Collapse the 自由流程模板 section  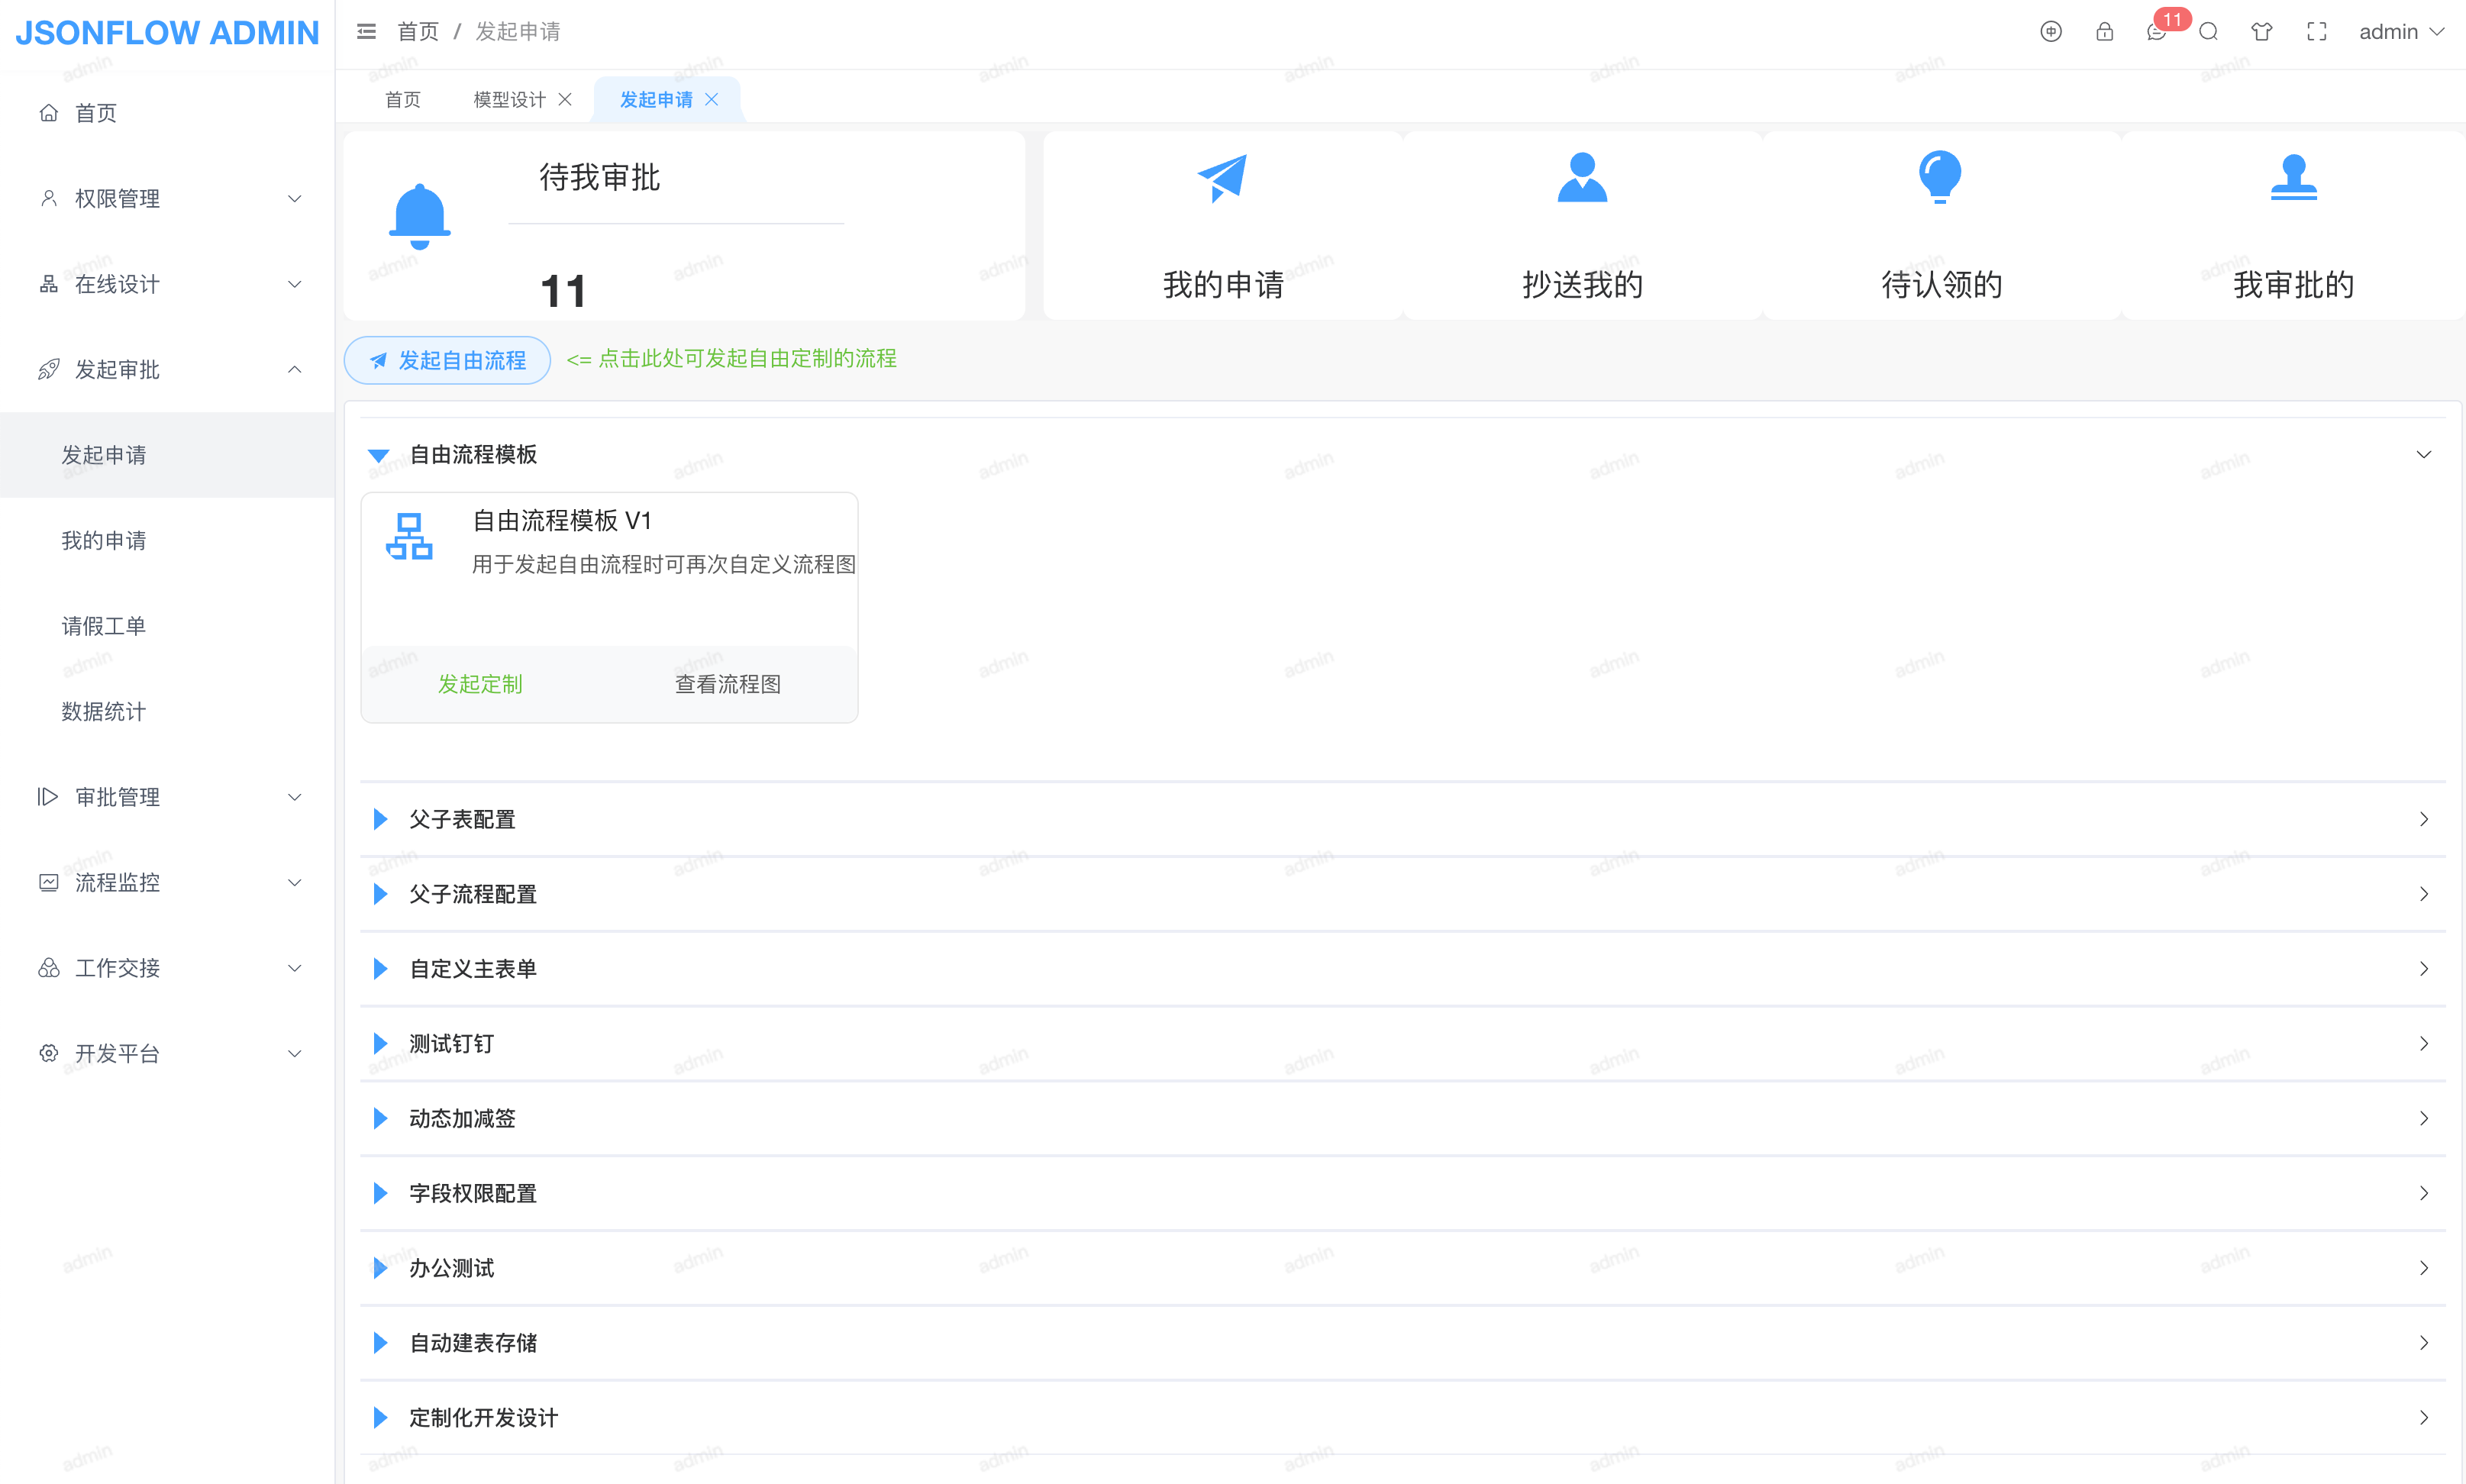pyautogui.click(x=473, y=455)
